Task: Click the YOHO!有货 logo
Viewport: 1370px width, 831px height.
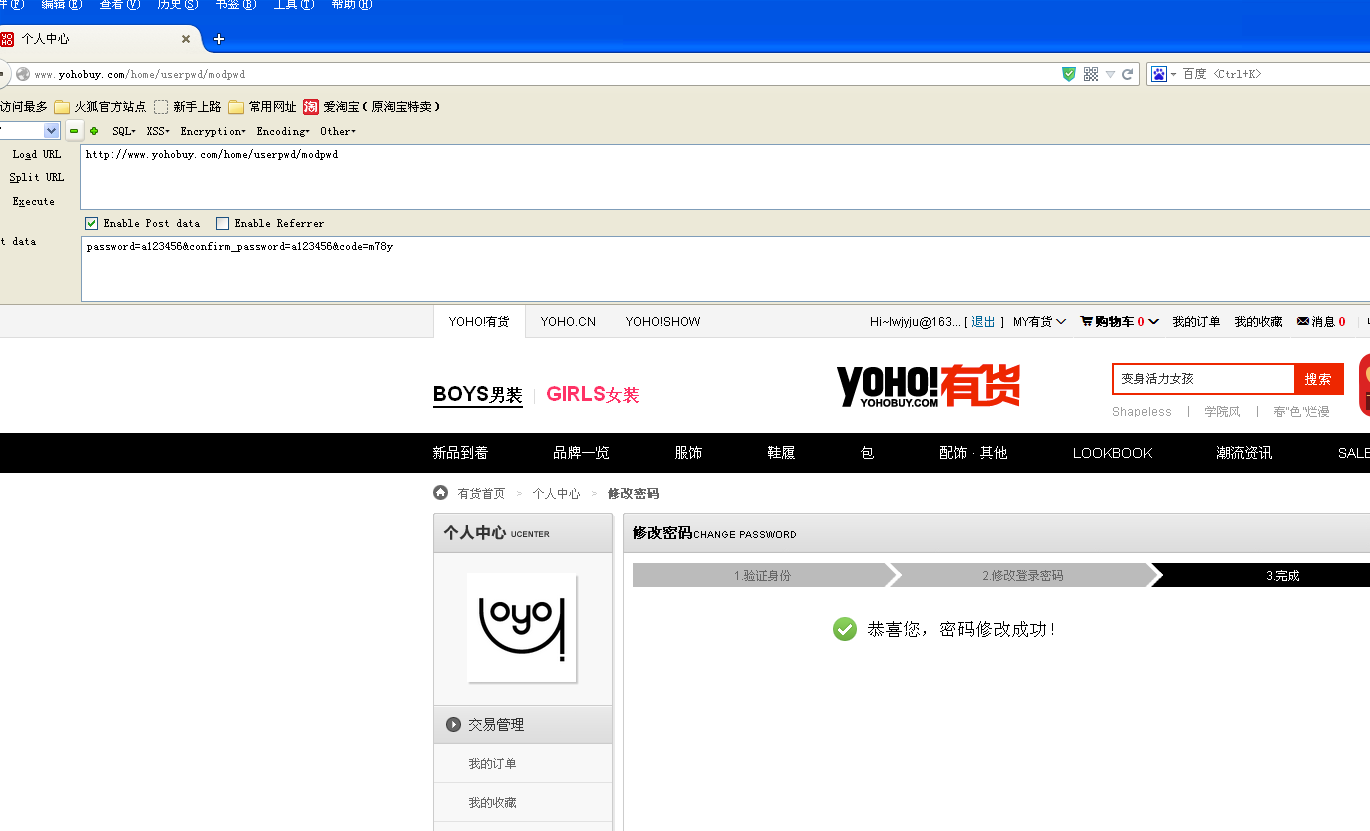Action: click(928, 386)
